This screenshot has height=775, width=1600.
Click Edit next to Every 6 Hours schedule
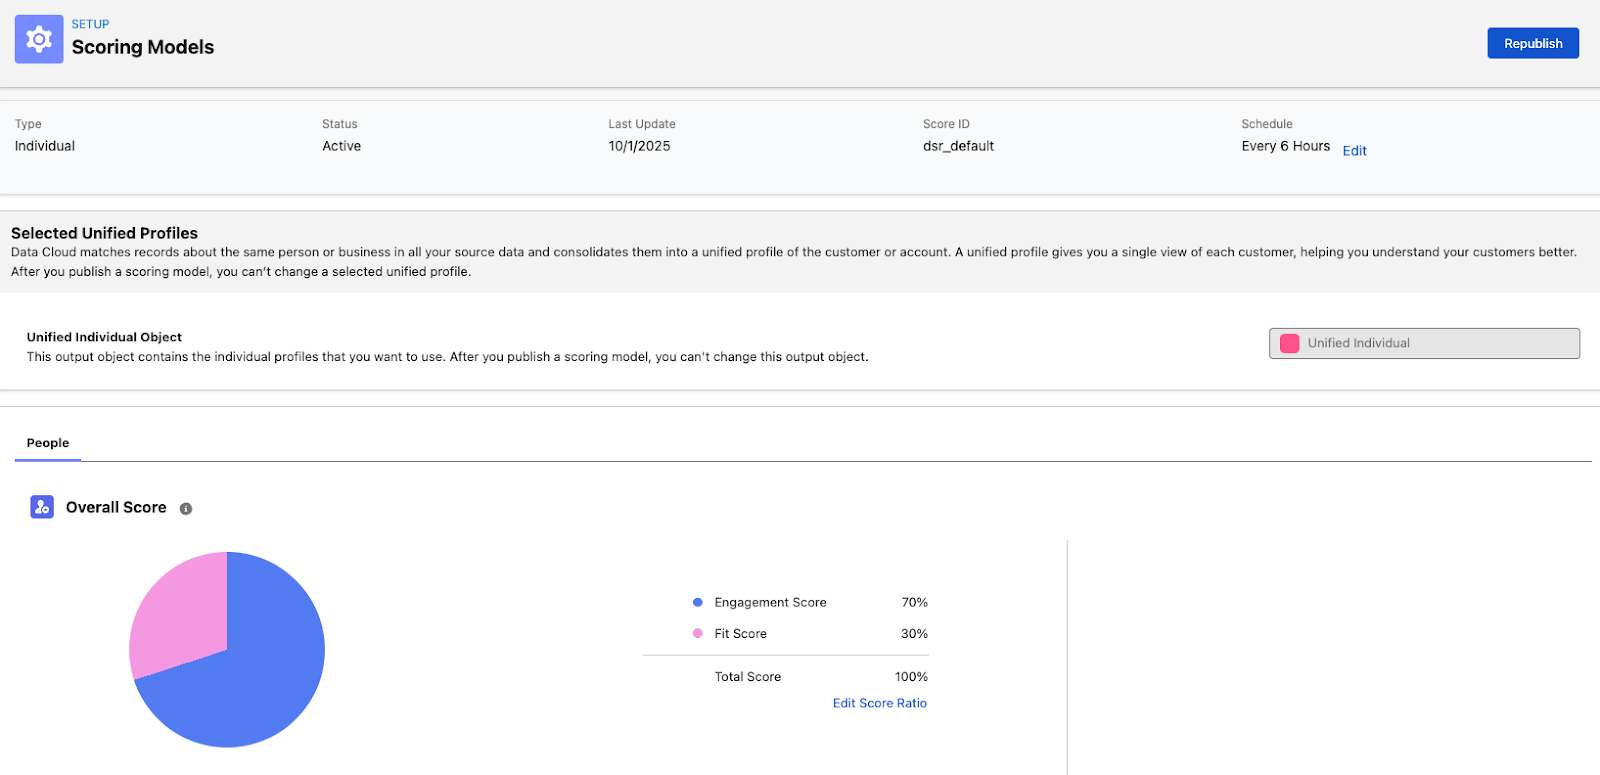pyautogui.click(x=1354, y=151)
